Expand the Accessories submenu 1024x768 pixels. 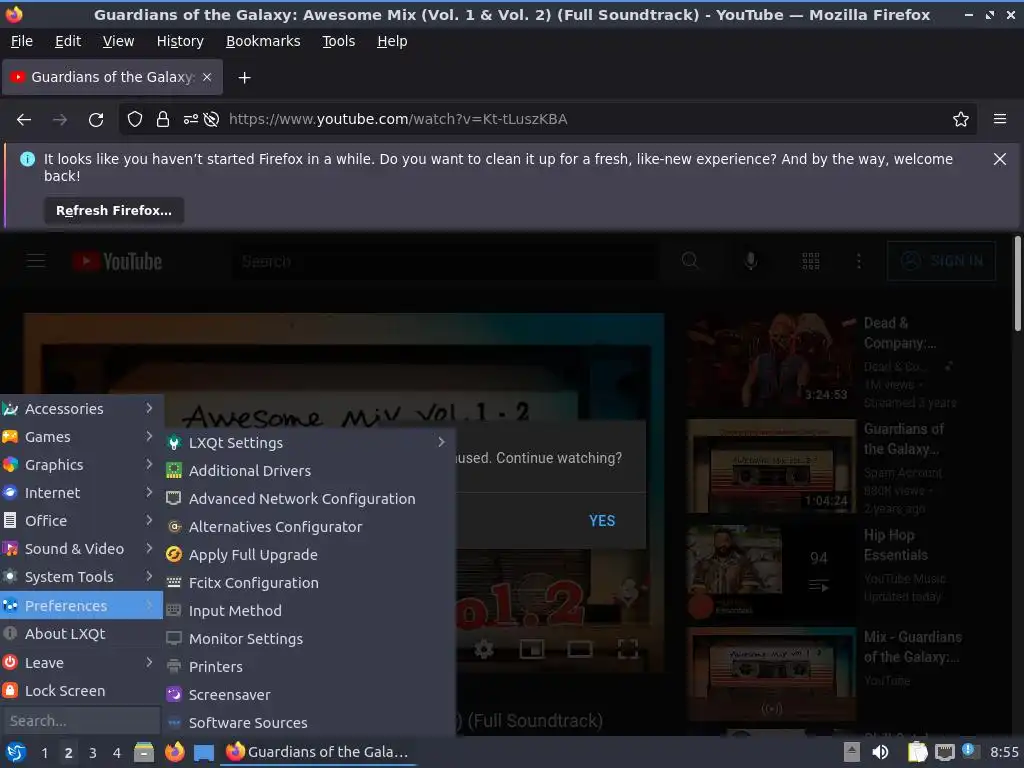[81, 409]
